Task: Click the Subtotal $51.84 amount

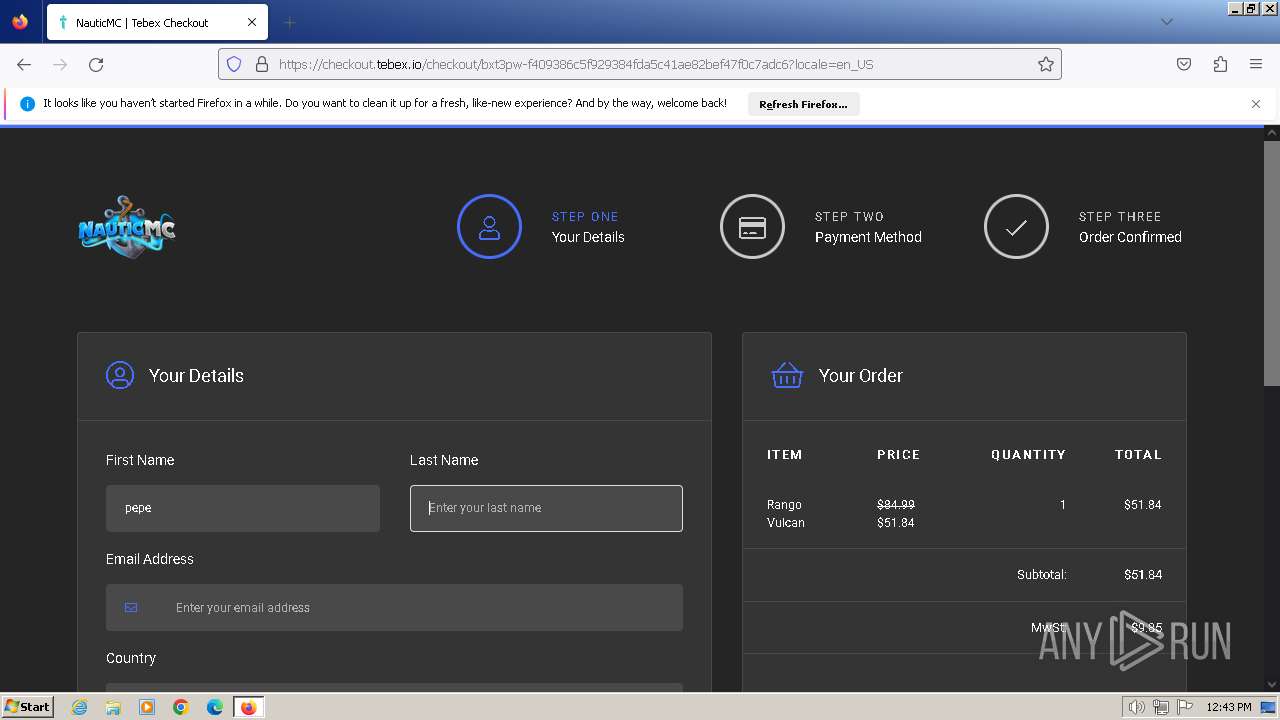Action: [1143, 575]
